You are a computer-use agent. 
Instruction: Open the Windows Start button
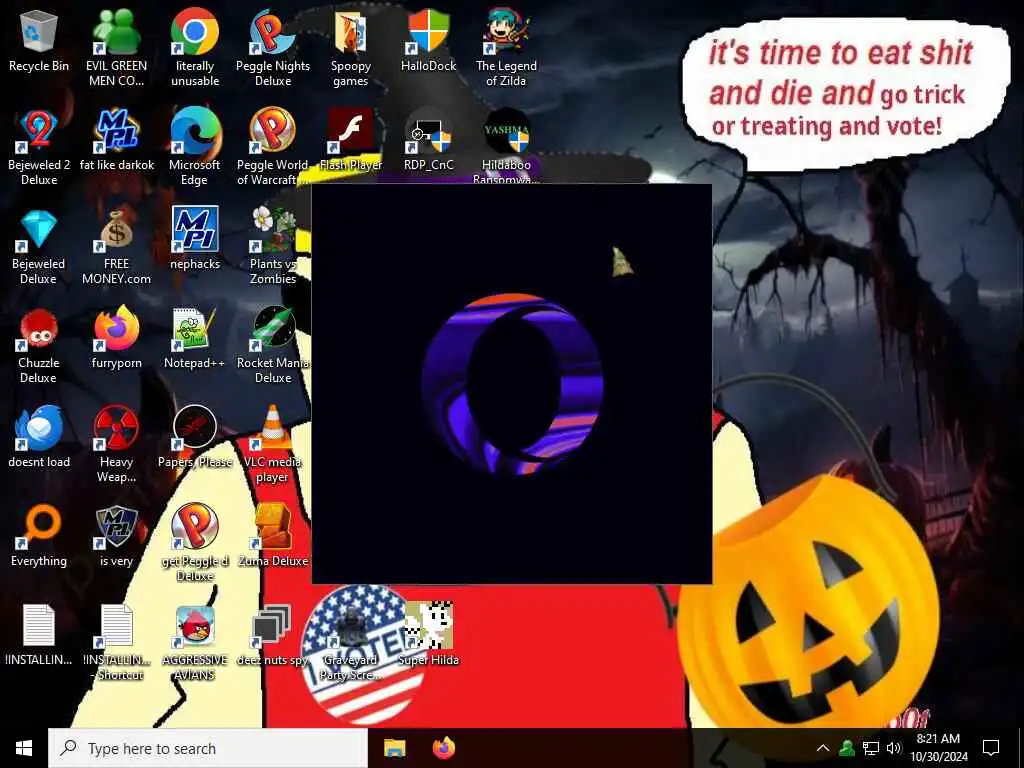coord(24,748)
